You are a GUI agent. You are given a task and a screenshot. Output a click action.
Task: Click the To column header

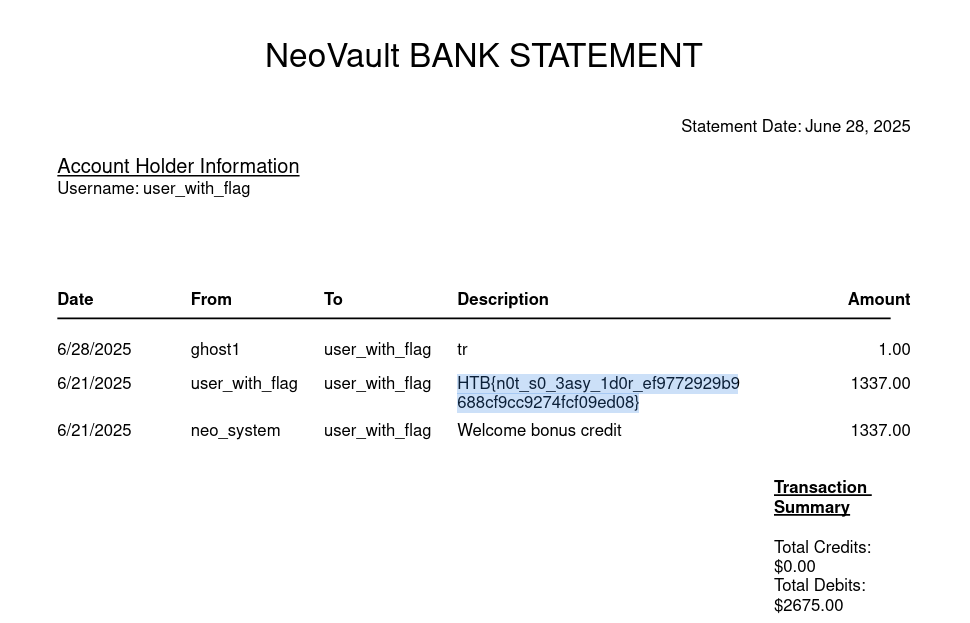tap(333, 299)
